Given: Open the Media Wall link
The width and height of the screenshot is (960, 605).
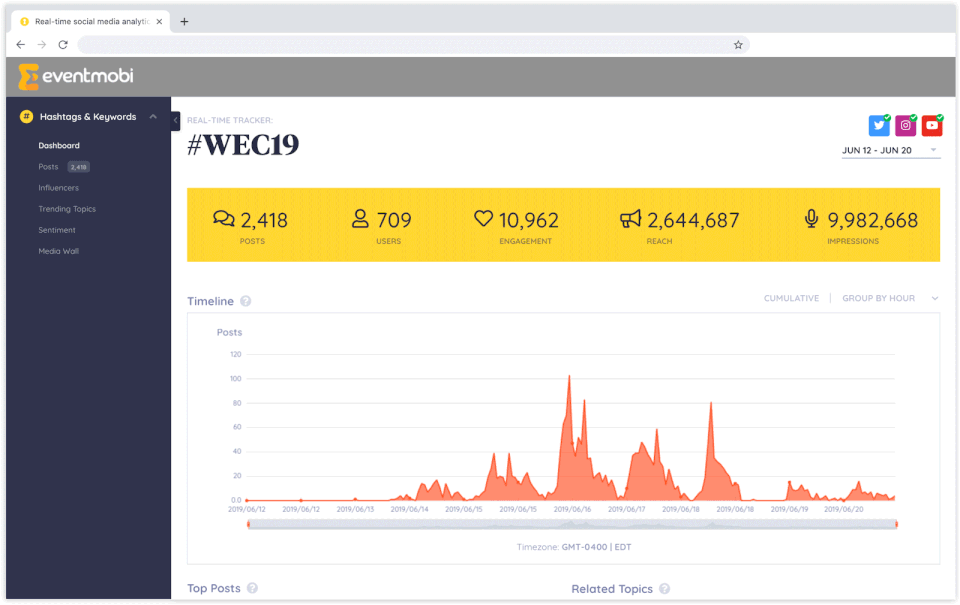Looking at the screenshot, I should pyautogui.click(x=58, y=251).
